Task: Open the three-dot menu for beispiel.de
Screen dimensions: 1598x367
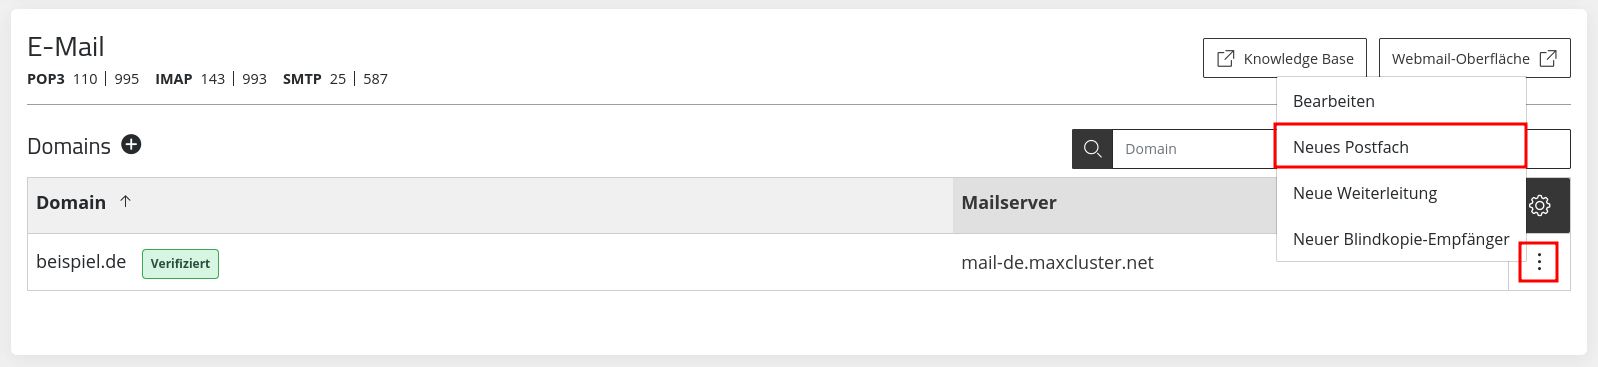Action: (1539, 262)
